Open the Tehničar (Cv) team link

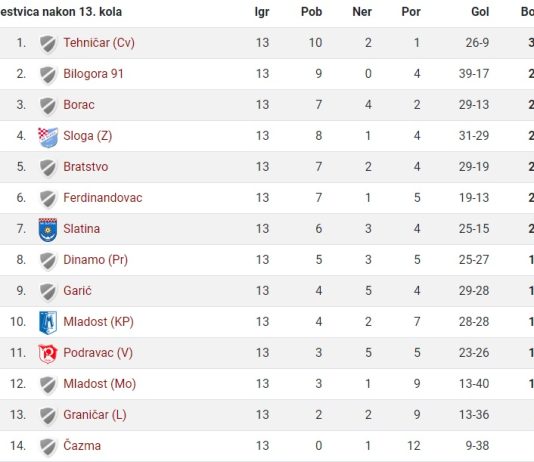[x=99, y=43]
